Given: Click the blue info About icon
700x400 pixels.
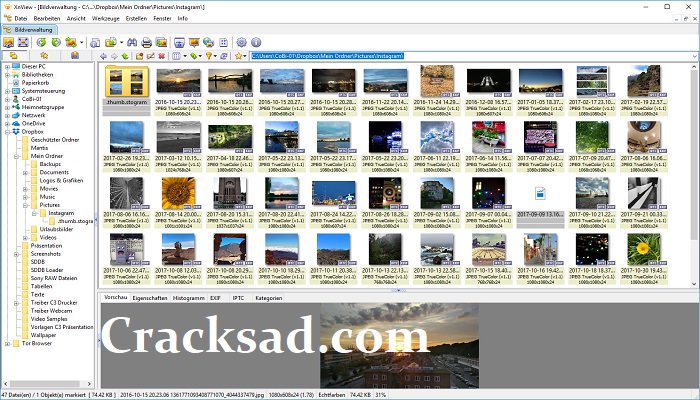Looking at the screenshot, I should [256, 42].
